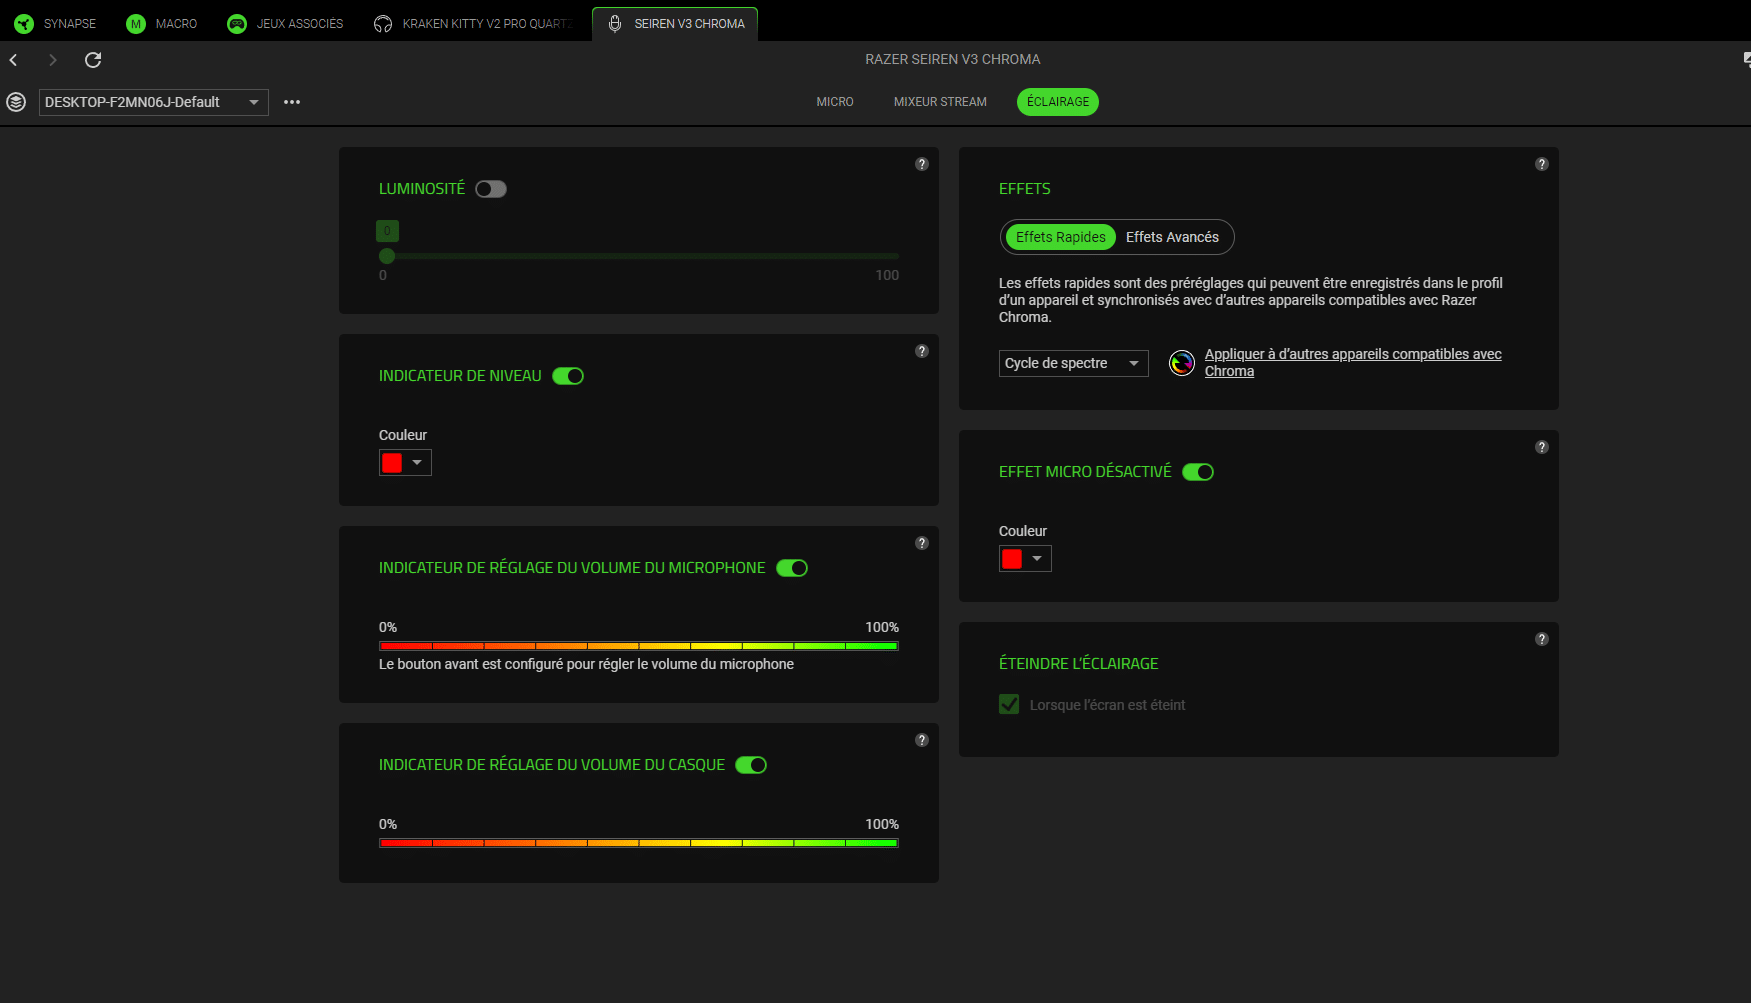Click the Kraken Kitty headset icon
The image size is (1751, 1003).
pyautogui.click(x=383, y=24)
